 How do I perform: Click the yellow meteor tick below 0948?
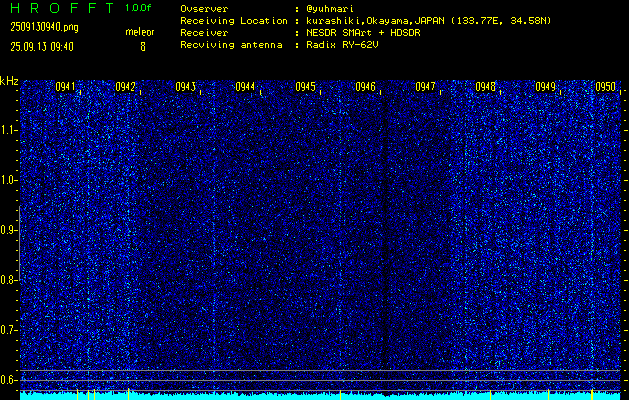(491, 394)
